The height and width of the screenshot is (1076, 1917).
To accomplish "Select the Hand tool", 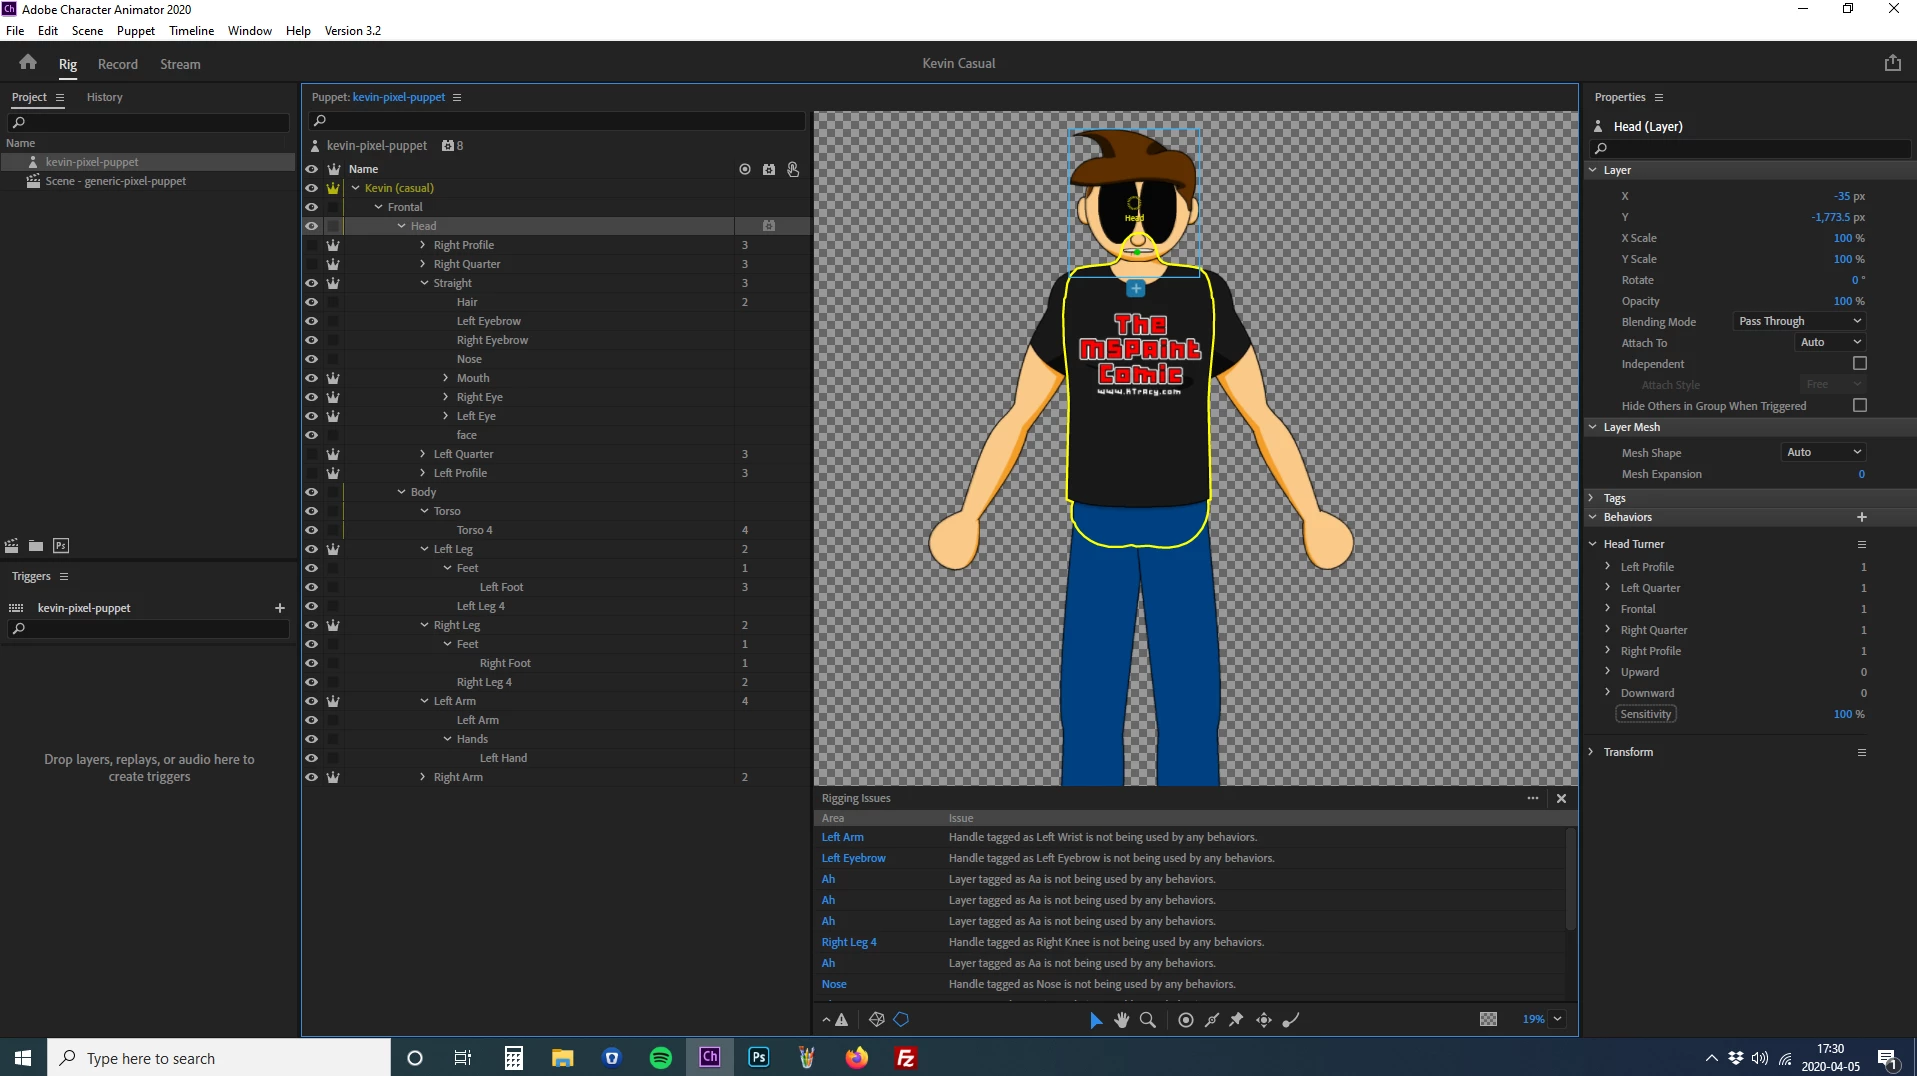I will 1122,1020.
